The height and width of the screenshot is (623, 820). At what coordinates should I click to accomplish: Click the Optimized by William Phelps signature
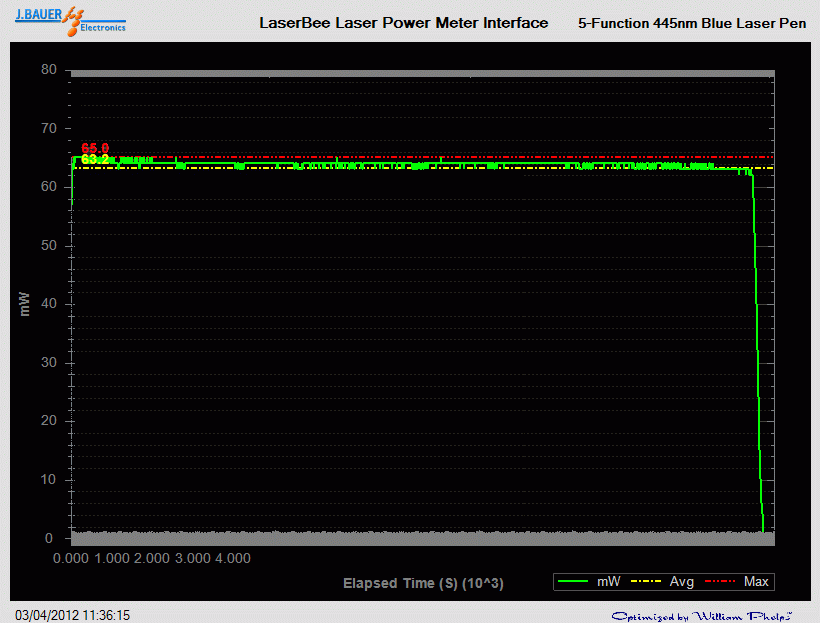point(702,615)
